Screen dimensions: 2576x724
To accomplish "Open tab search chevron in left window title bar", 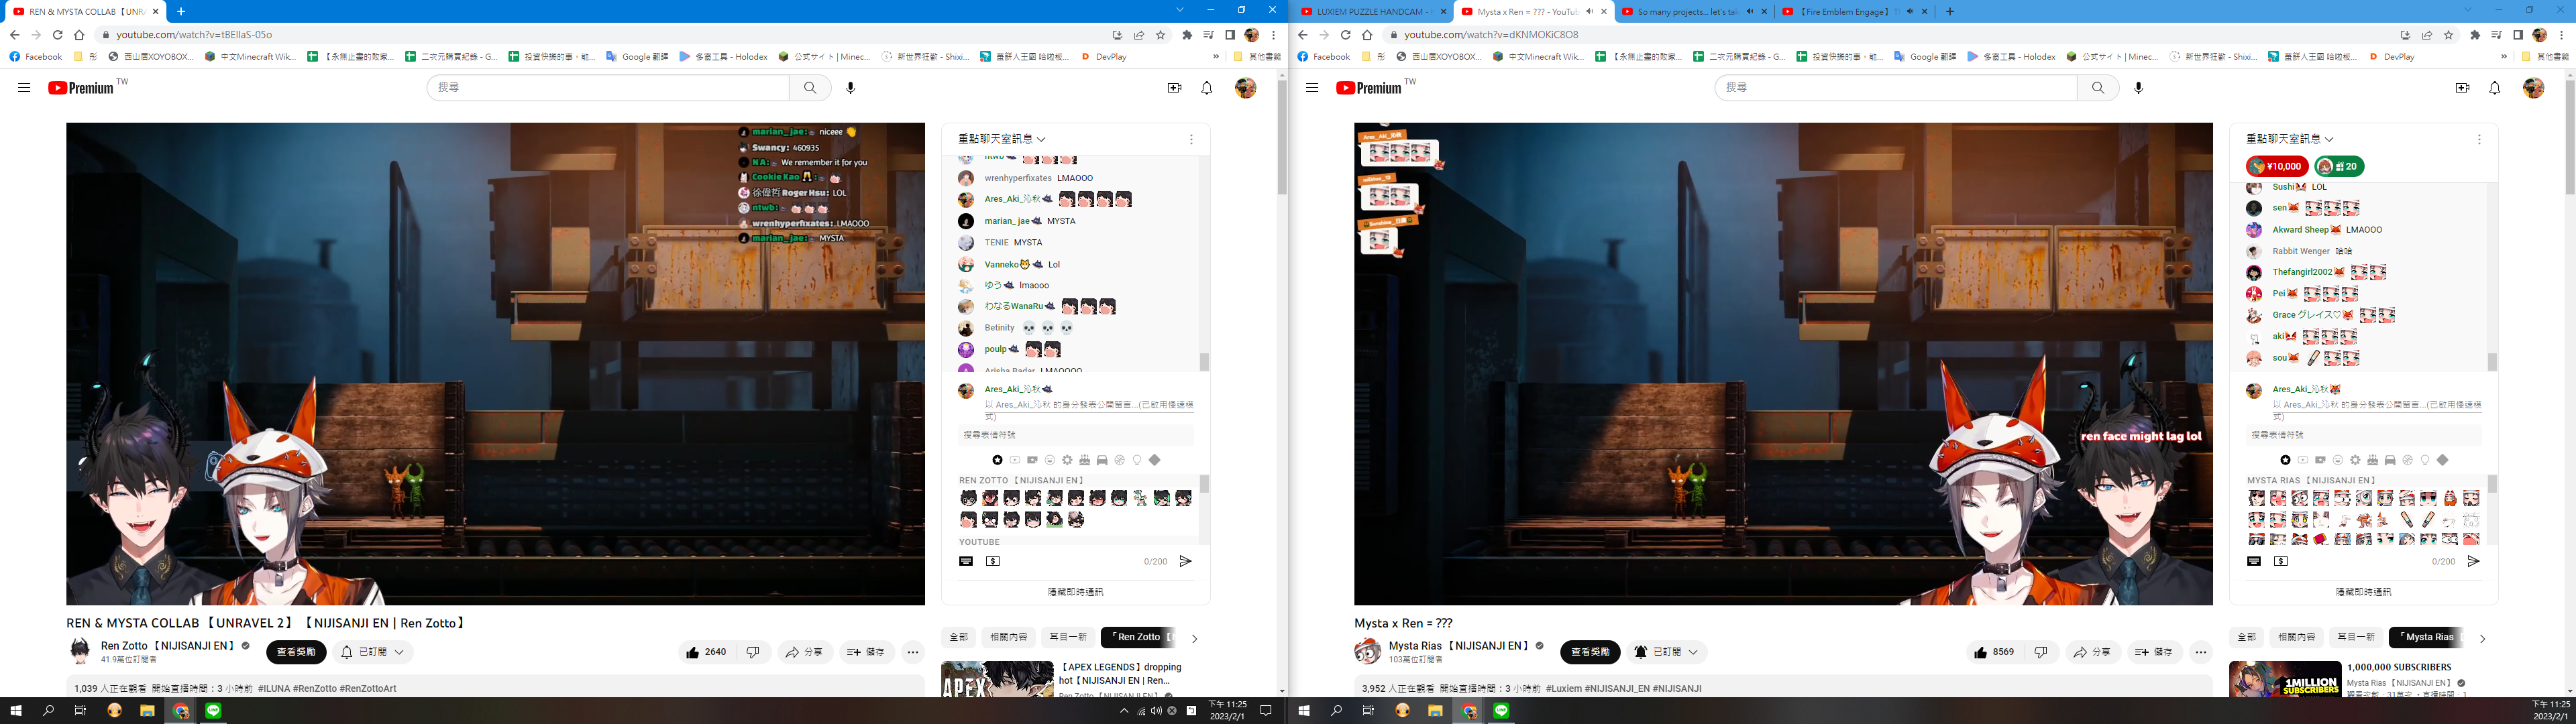I will tap(1180, 10).
